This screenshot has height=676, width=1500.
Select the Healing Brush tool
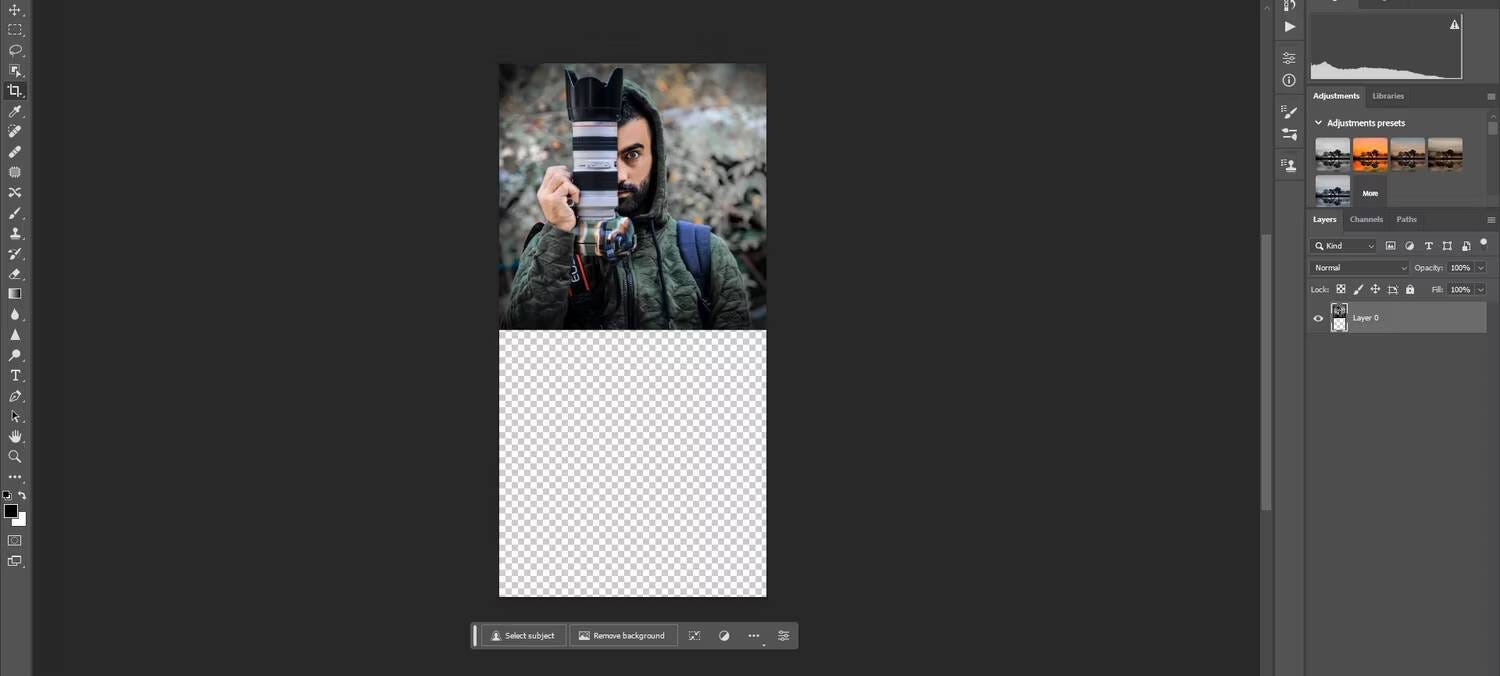click(15, 151)
